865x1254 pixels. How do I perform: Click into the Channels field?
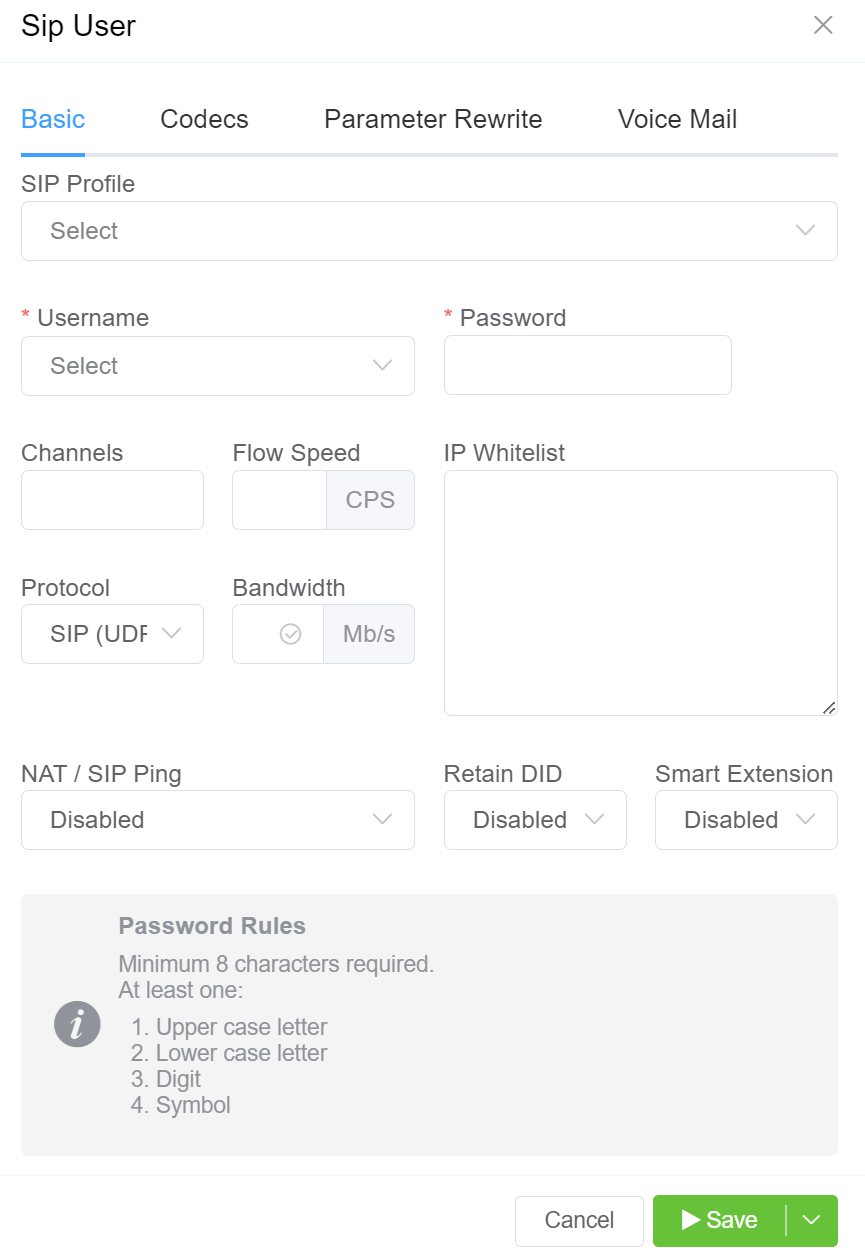(x=112, y=500)
